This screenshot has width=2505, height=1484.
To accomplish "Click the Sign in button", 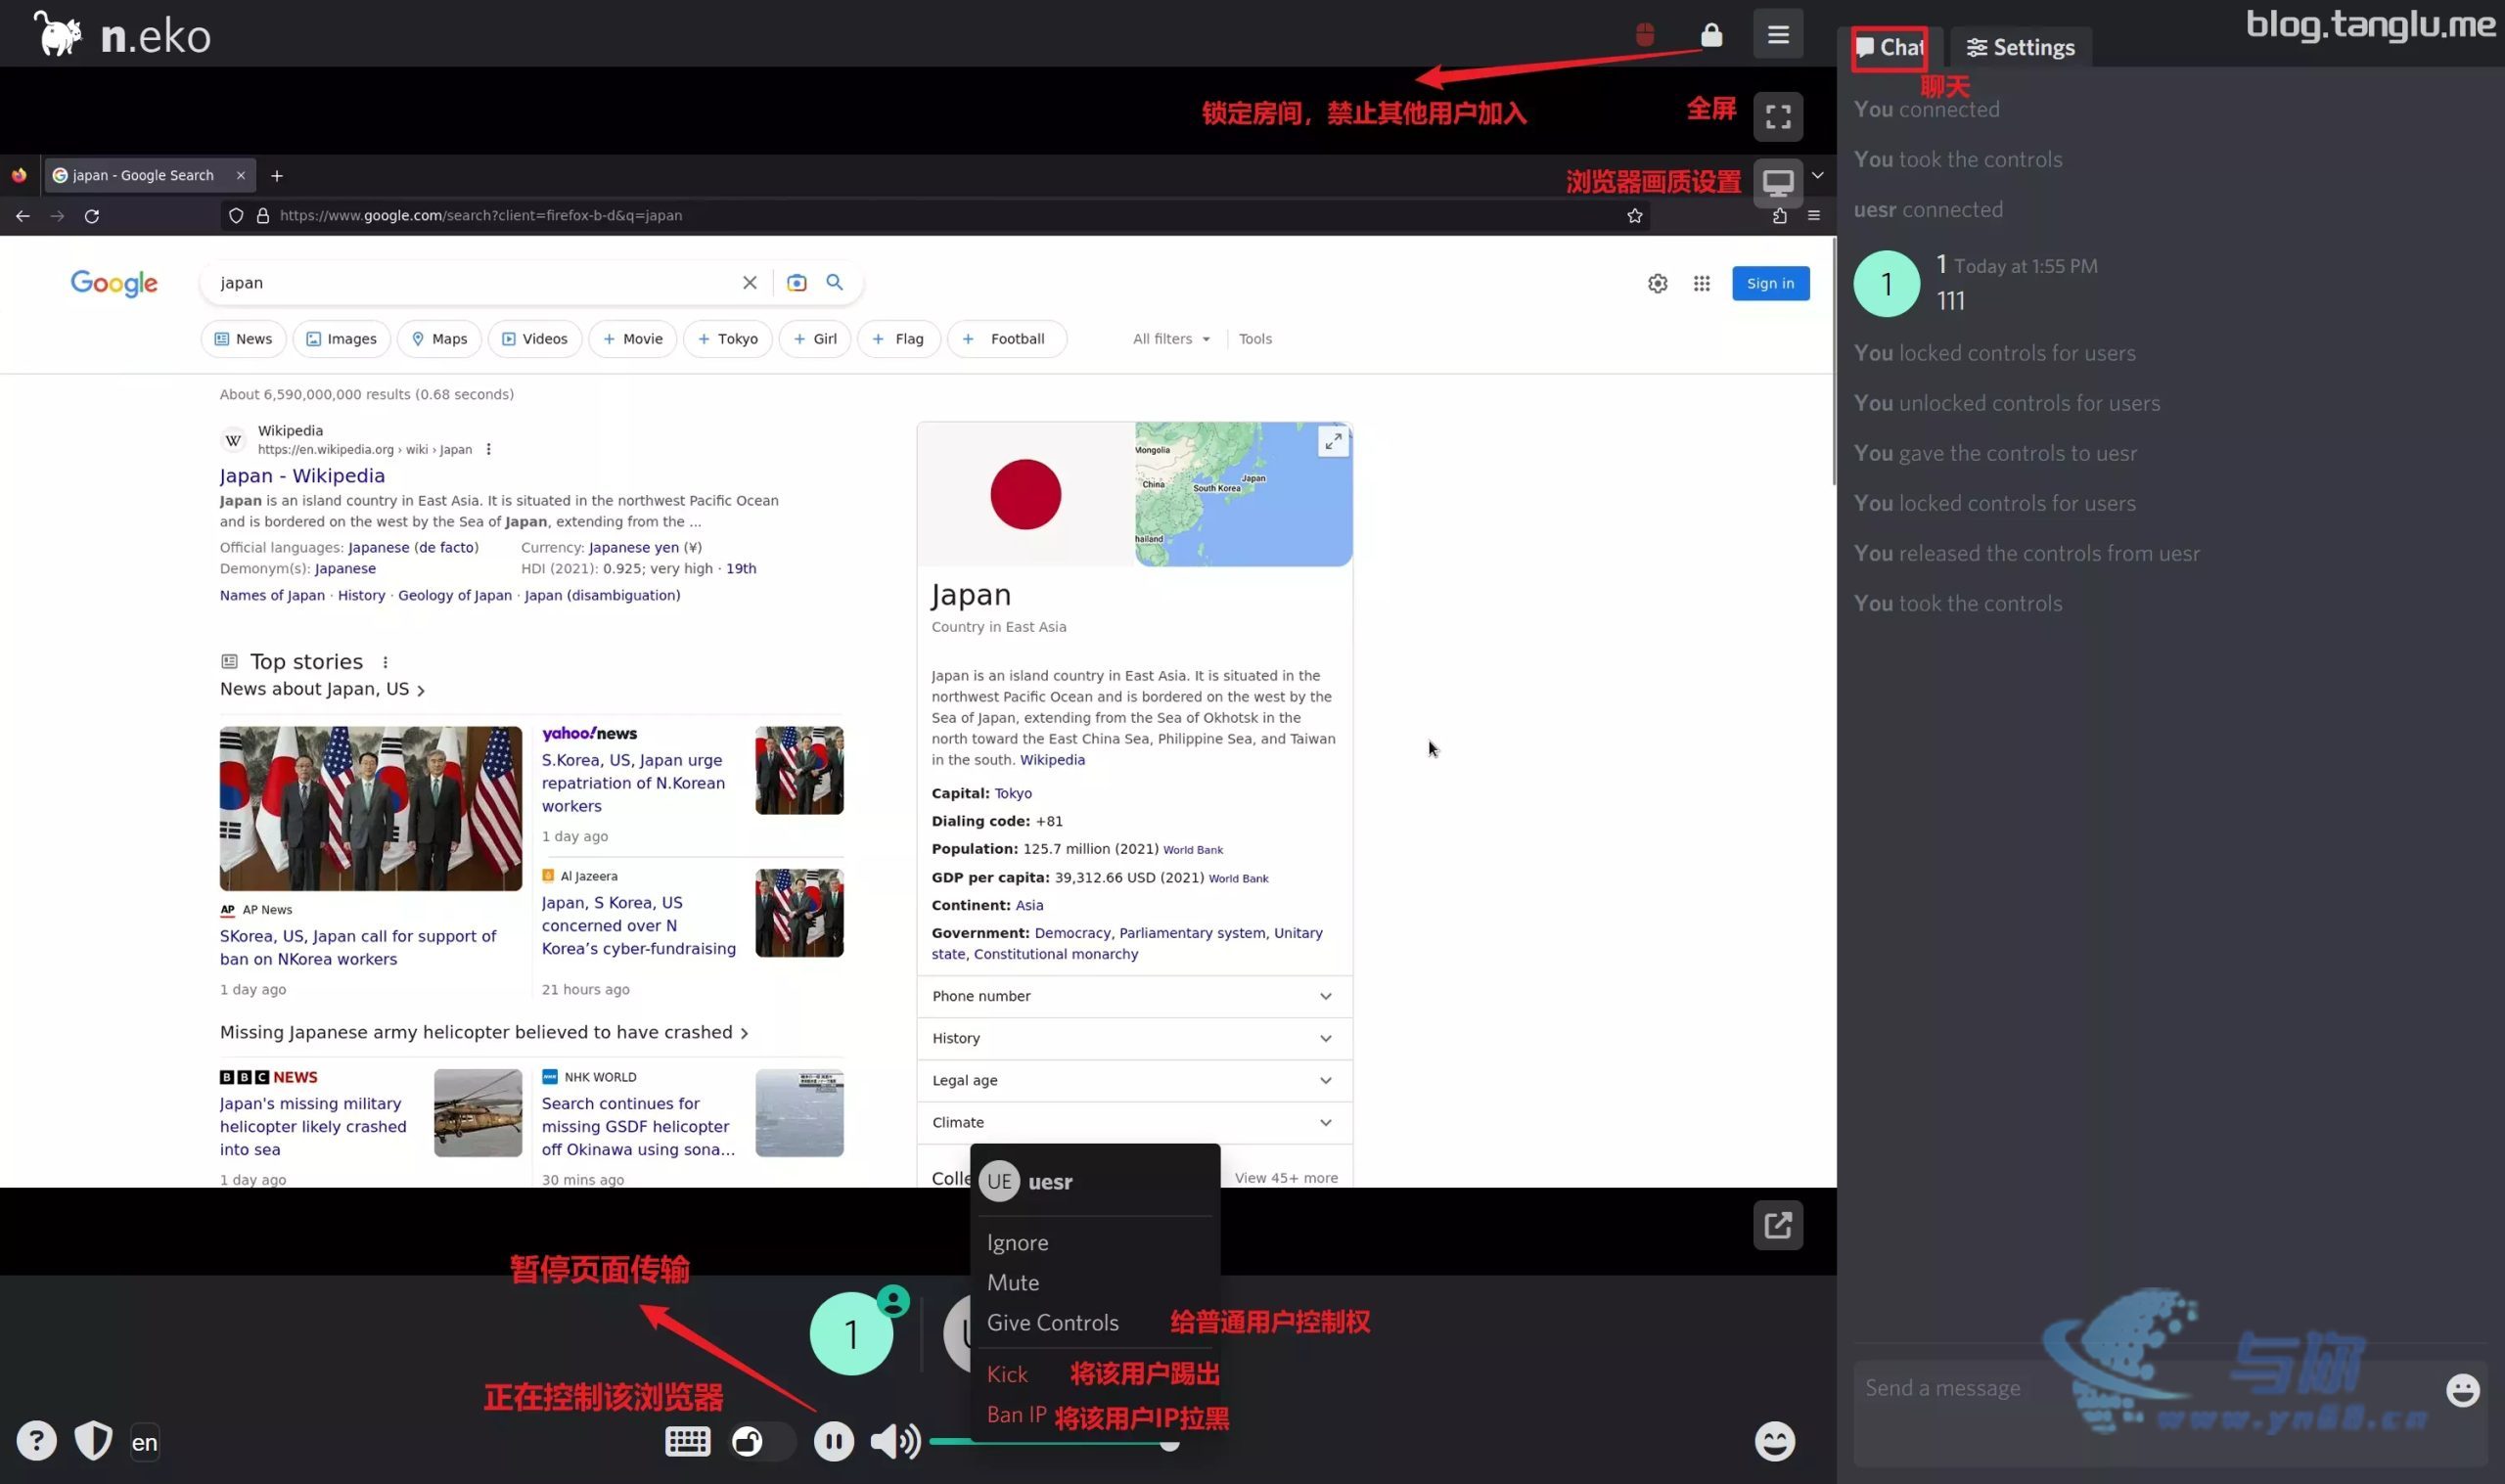I will pos(1770,284).
